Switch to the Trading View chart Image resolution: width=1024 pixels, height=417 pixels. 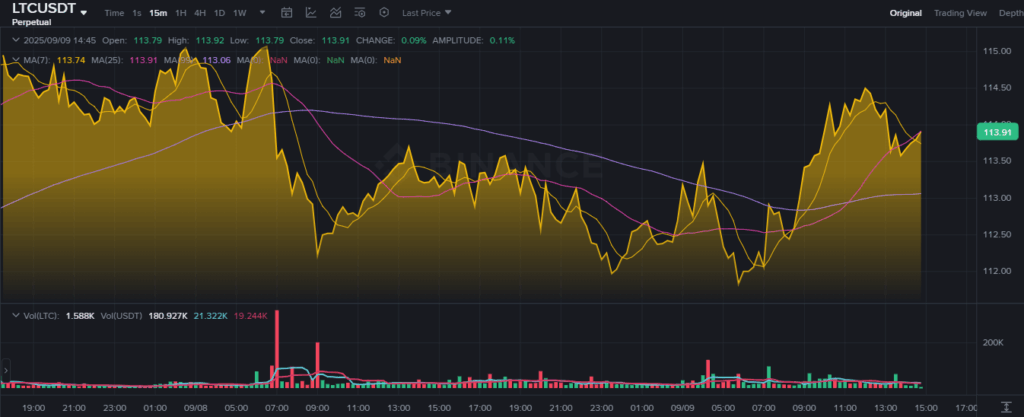pyautogui.click(x=959, y=13)
